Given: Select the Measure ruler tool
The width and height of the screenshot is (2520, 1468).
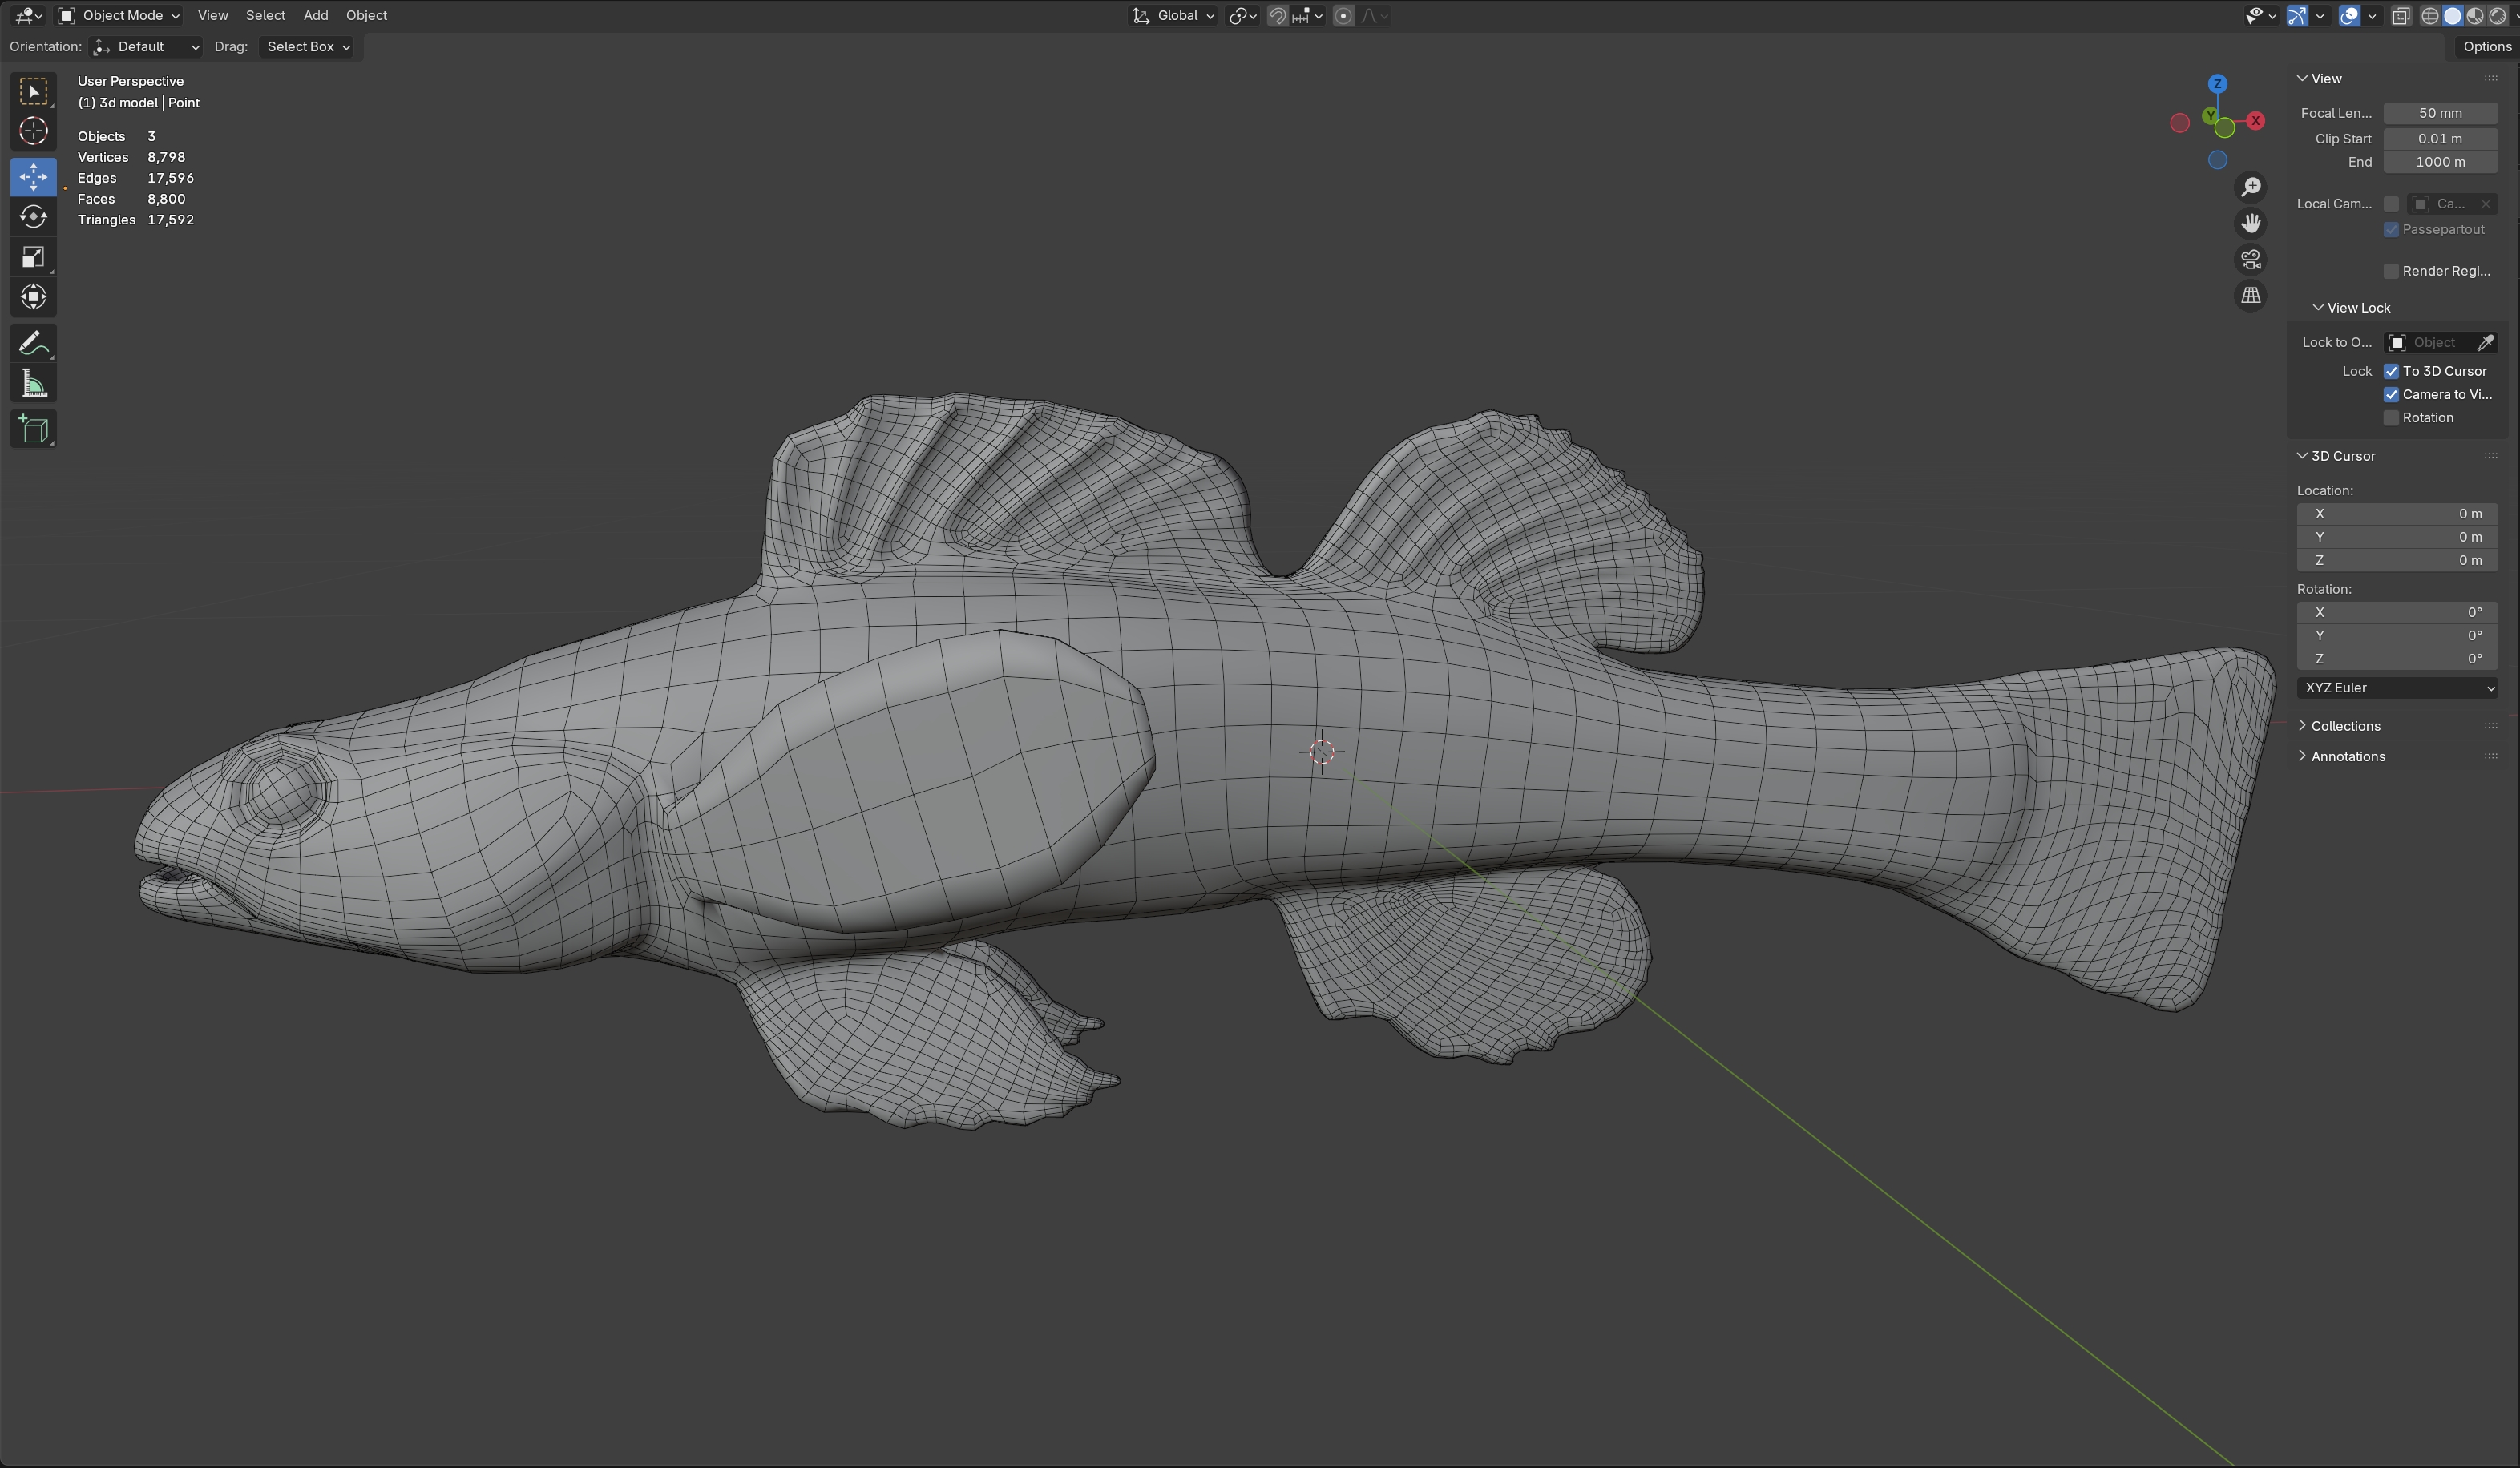Looking at the screenshot, I should point(33,384).
